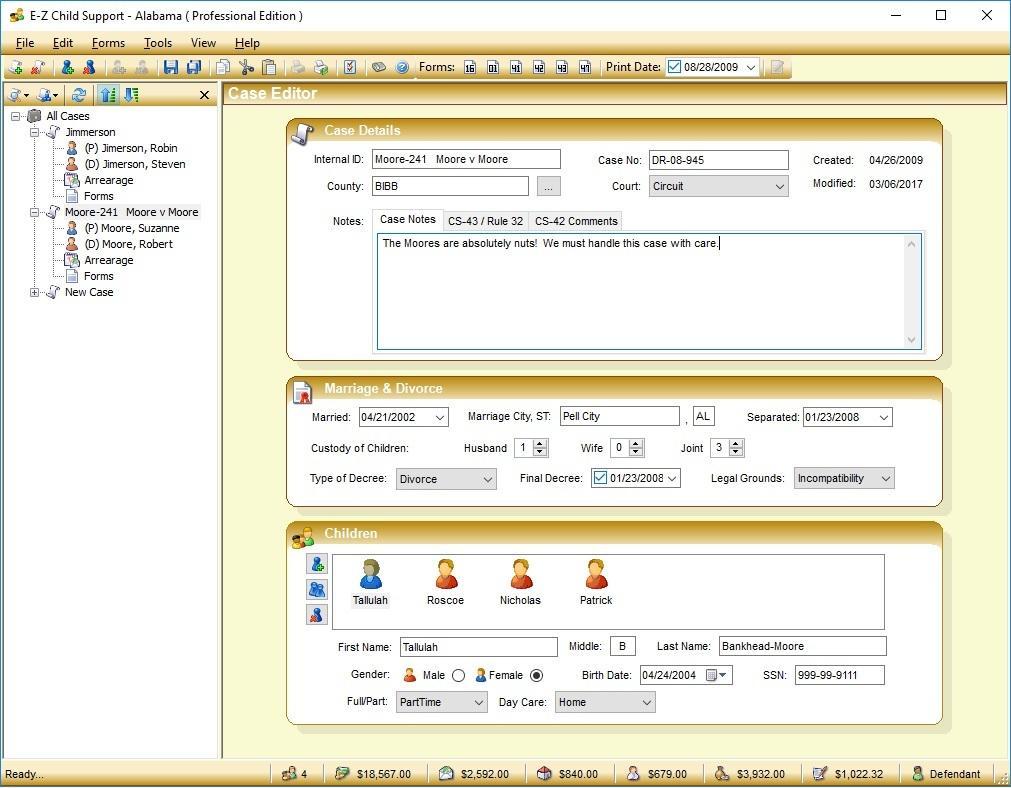Click the add child icon in Children panel

(x=317, y=564)
